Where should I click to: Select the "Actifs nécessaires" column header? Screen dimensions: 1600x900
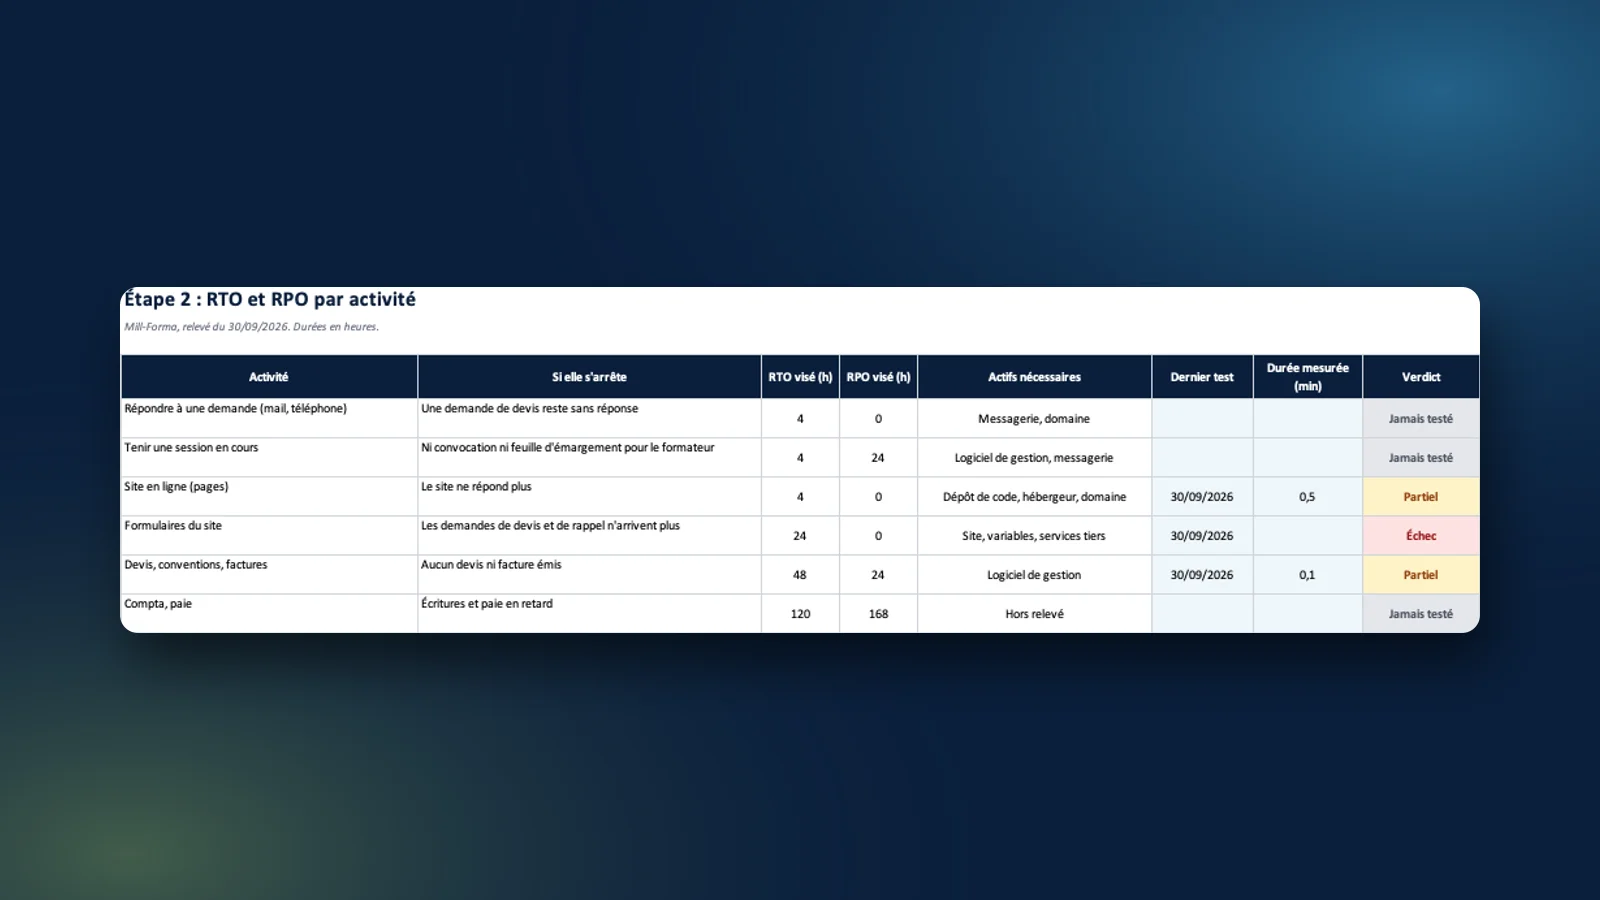click(1034, 377)
